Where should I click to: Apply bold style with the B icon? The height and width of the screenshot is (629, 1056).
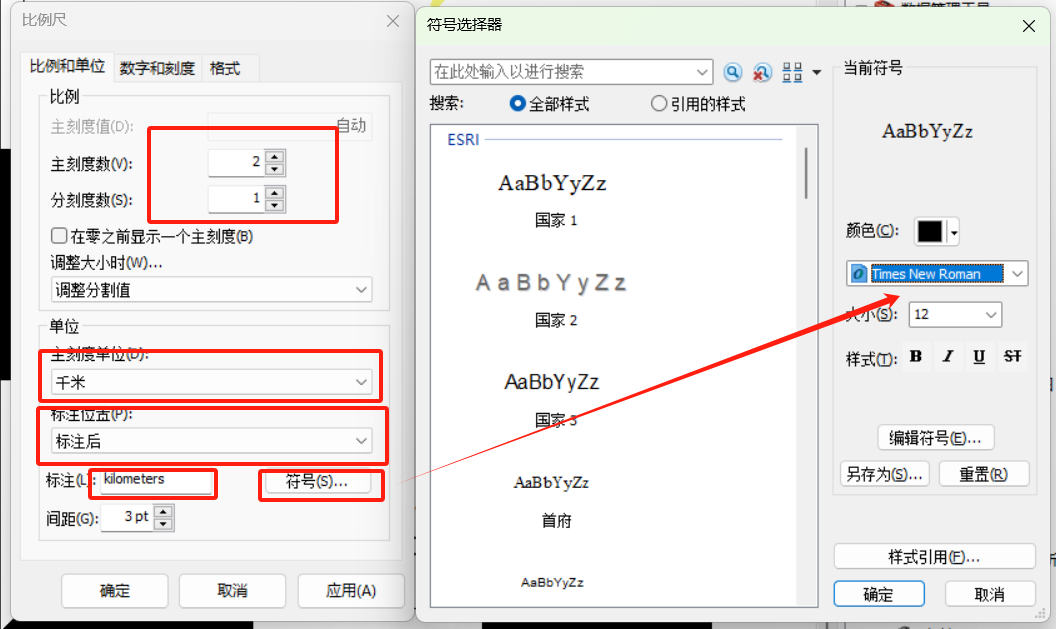tap(916, 356)
